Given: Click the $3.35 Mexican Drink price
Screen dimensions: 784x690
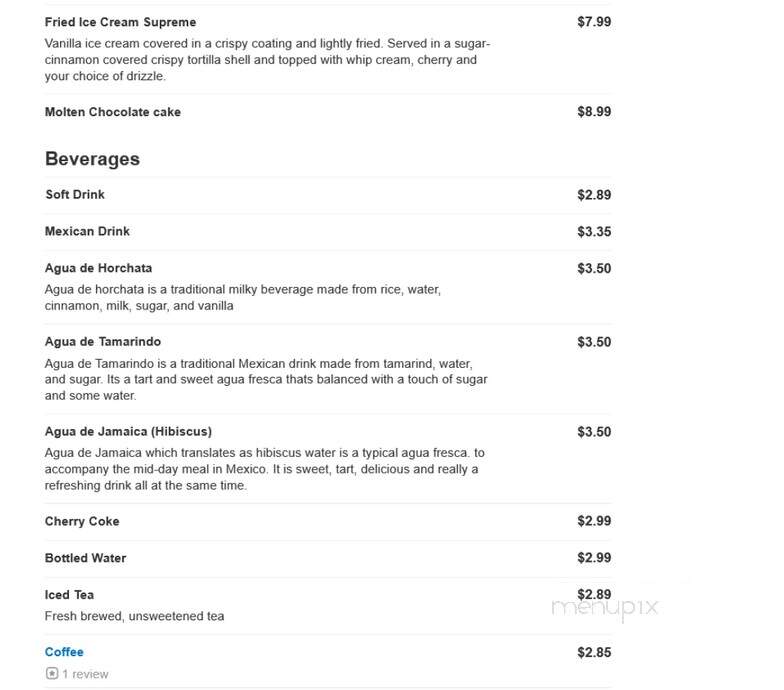Looking at the screenshot, I should [x=594, y=232].
